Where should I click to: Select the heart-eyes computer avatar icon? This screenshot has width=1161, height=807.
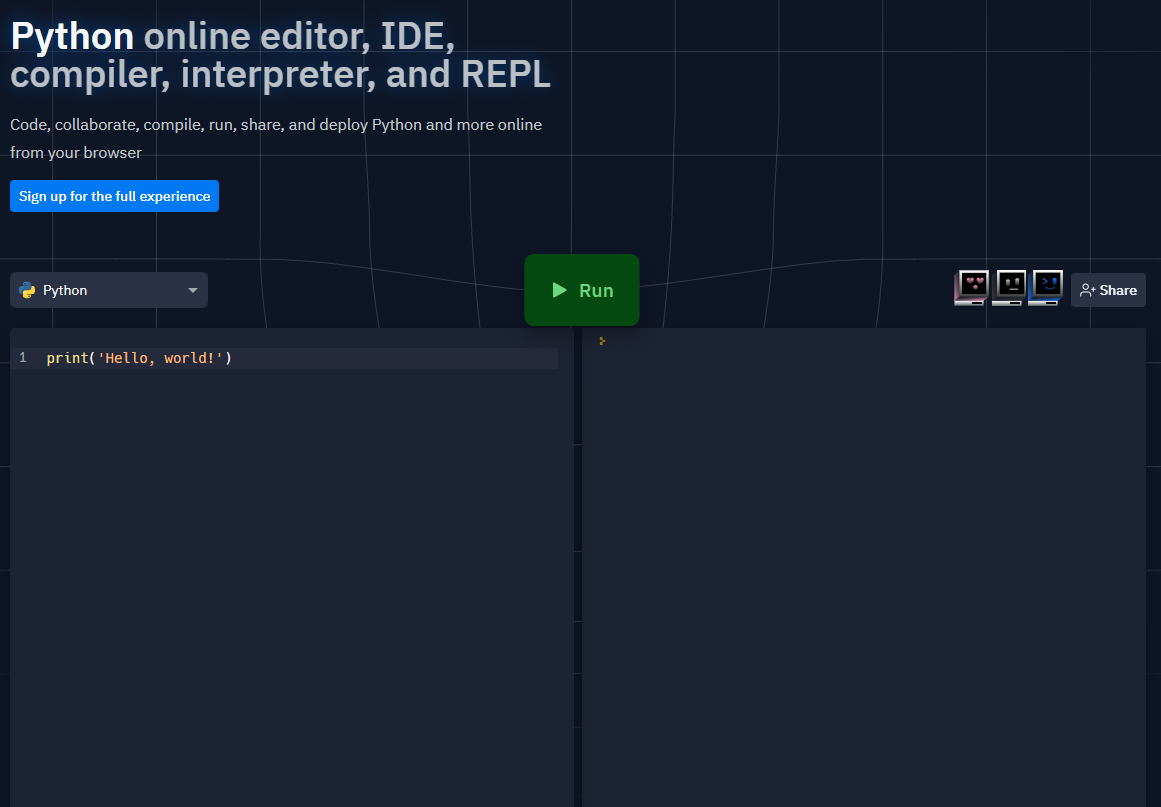[971, 288]
